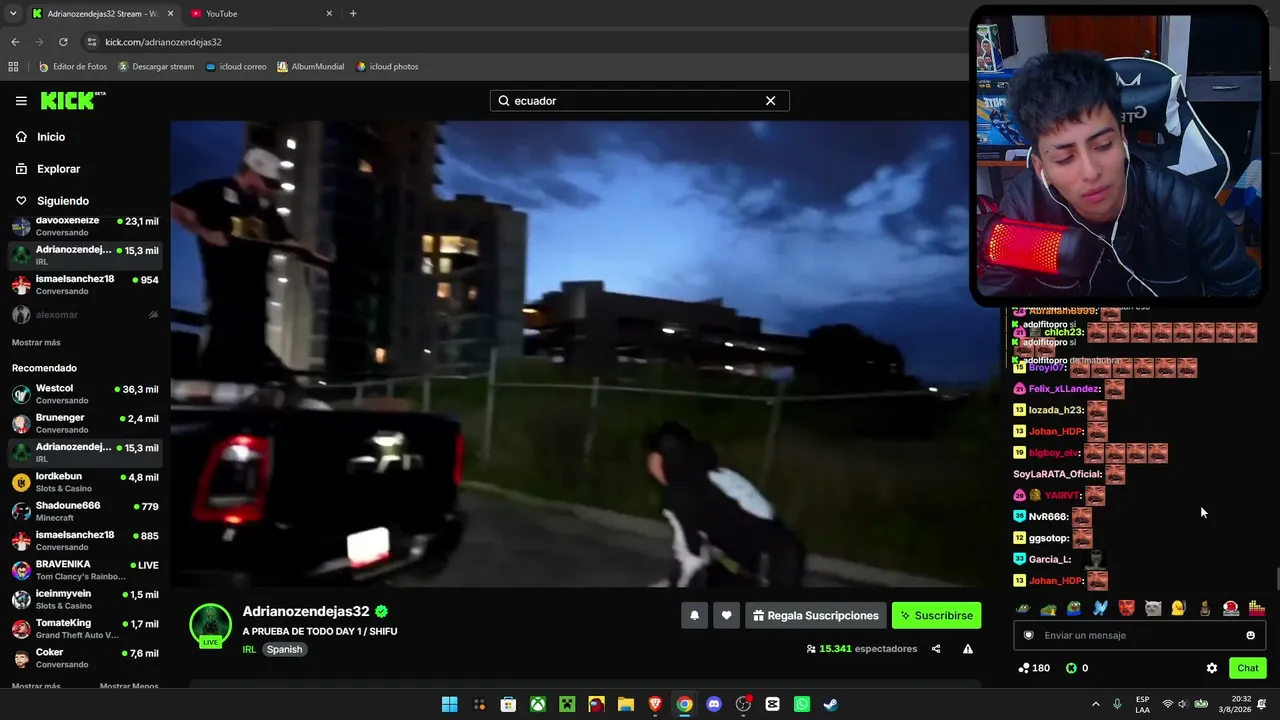Image resolution: width=1280 pixels, height=720 pixels.
Task: Expand following list with 'Mostrar más'
Action: pyautogui.click(x=36, y=343)
